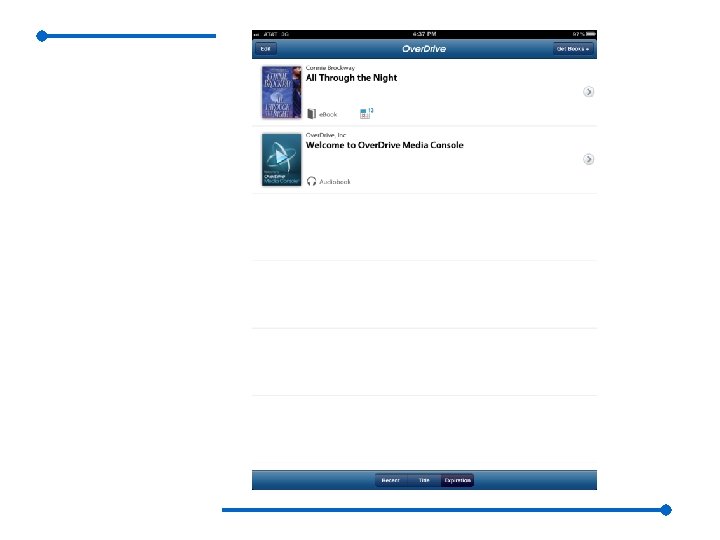Sort list by Expiration tab

(x=457, y=480)
